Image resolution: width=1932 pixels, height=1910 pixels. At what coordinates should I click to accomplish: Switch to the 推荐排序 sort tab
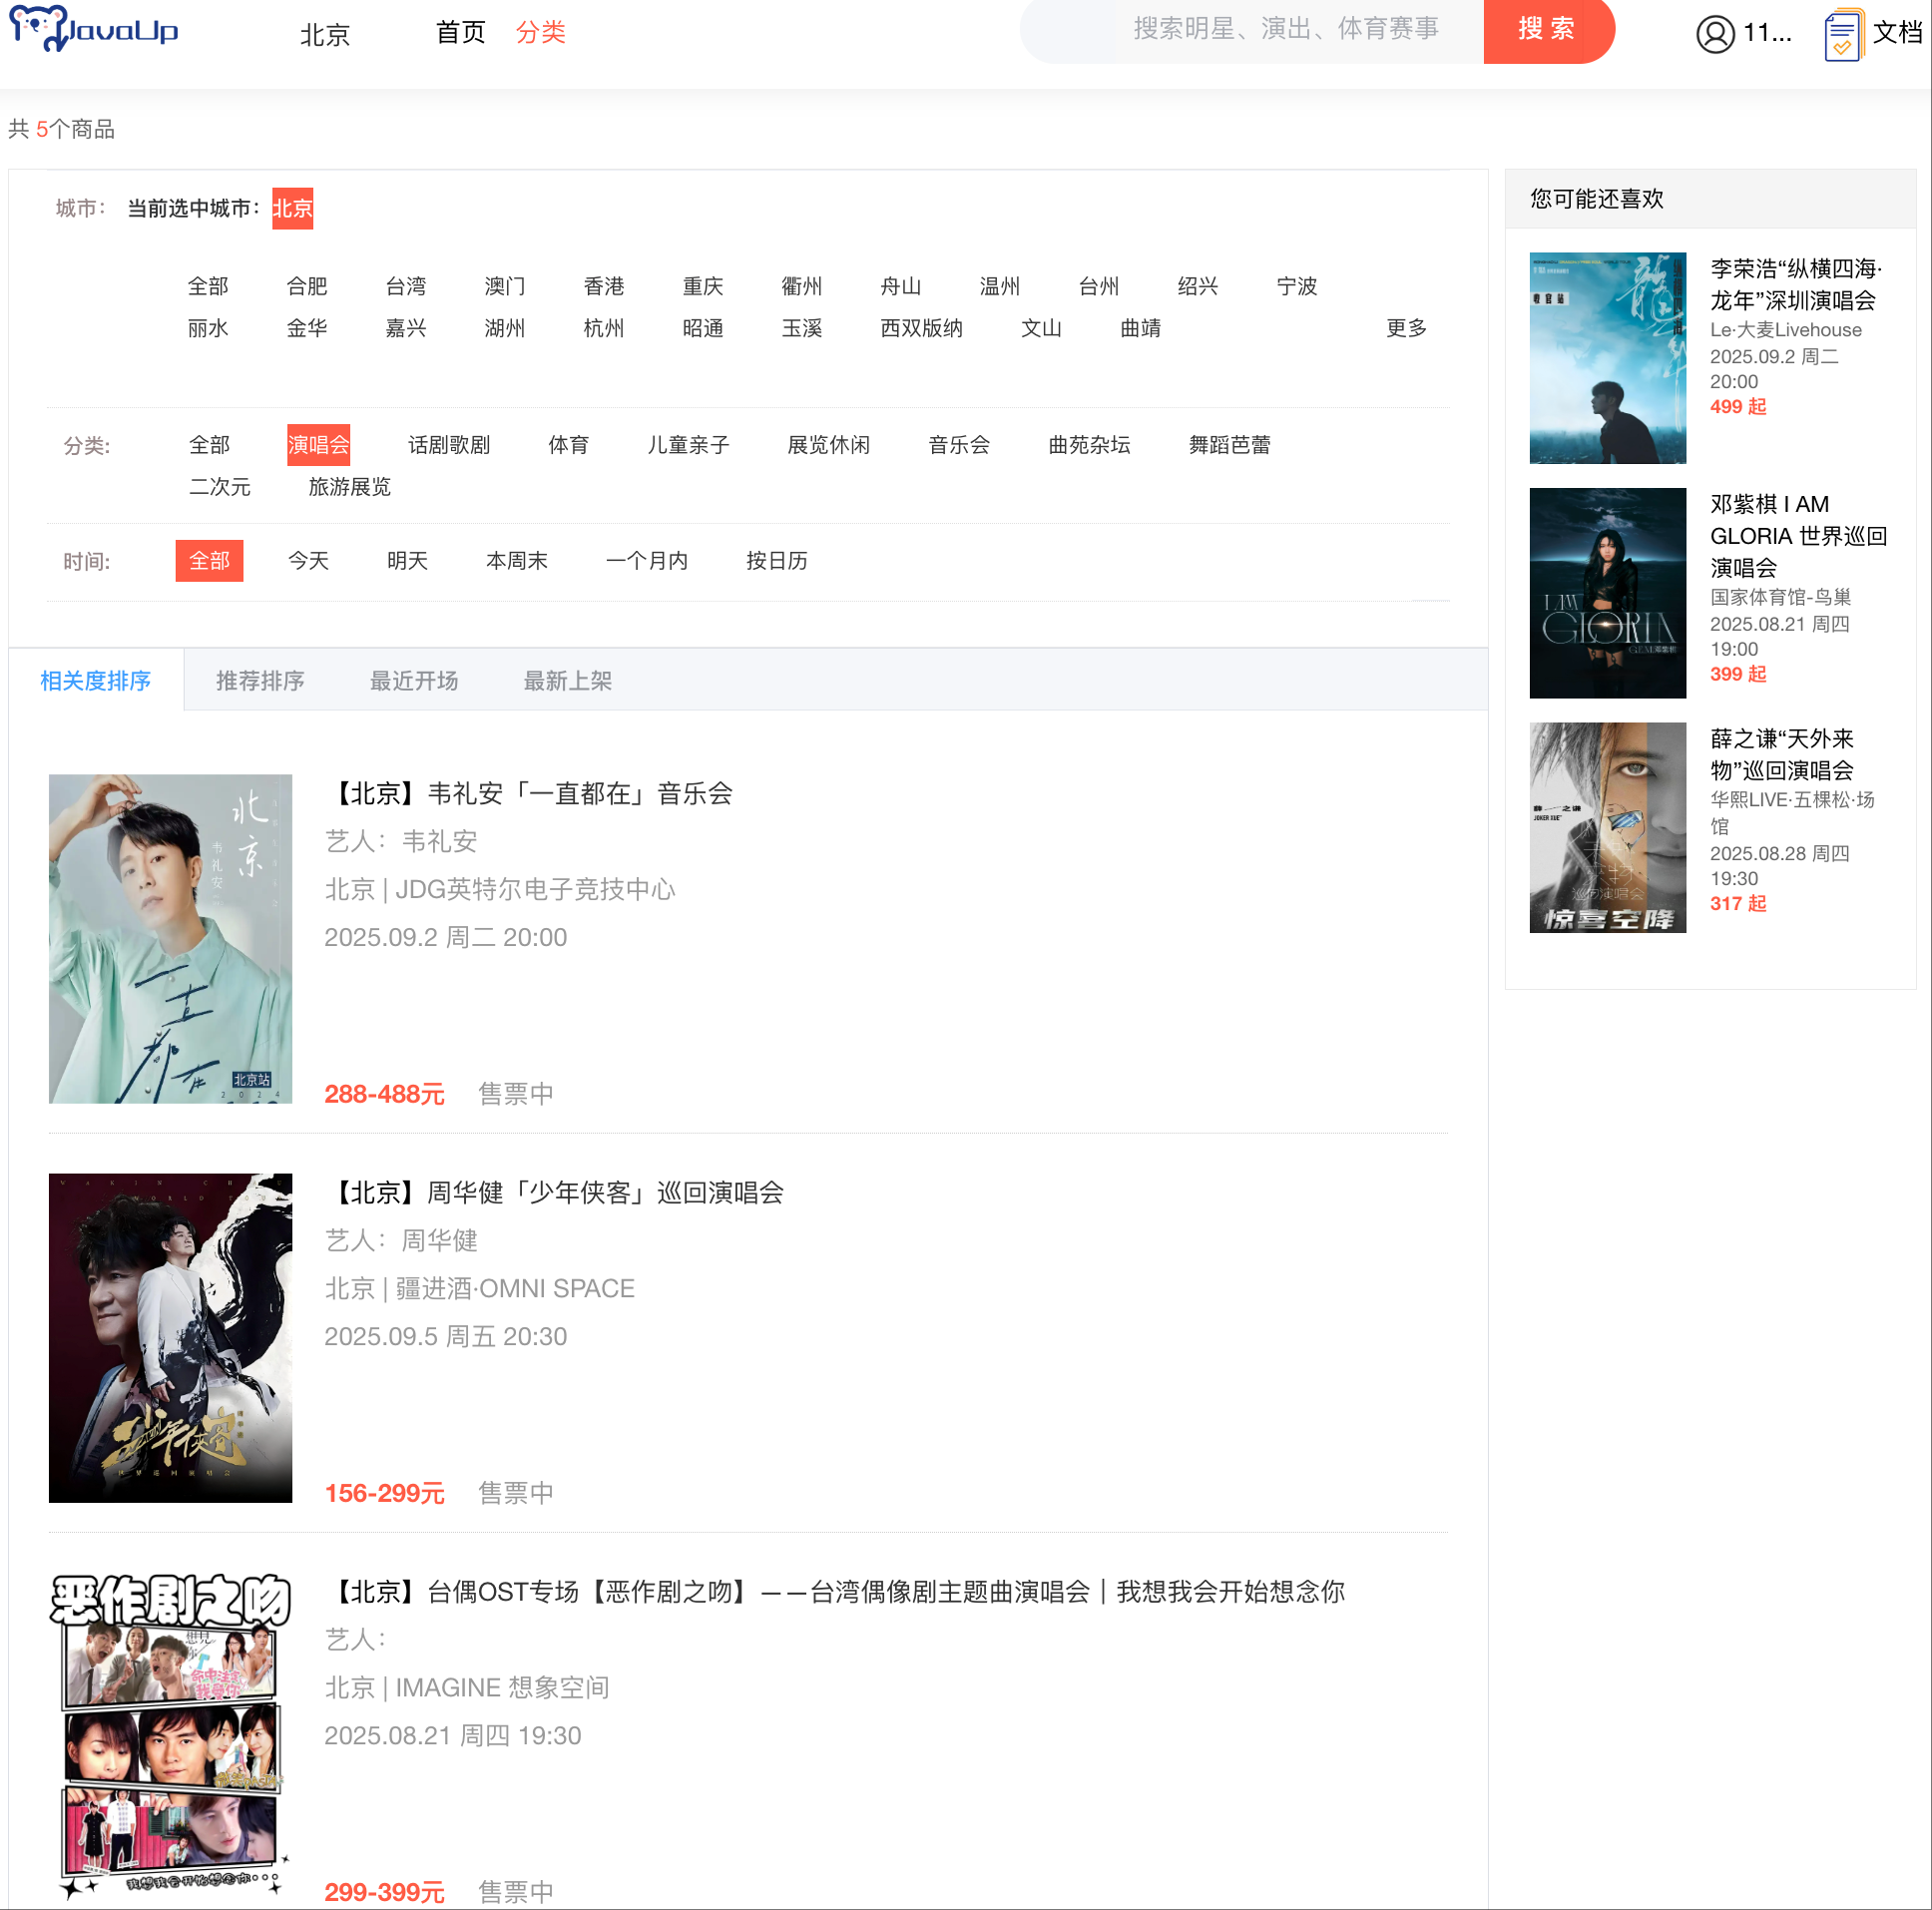click(260, 680)
